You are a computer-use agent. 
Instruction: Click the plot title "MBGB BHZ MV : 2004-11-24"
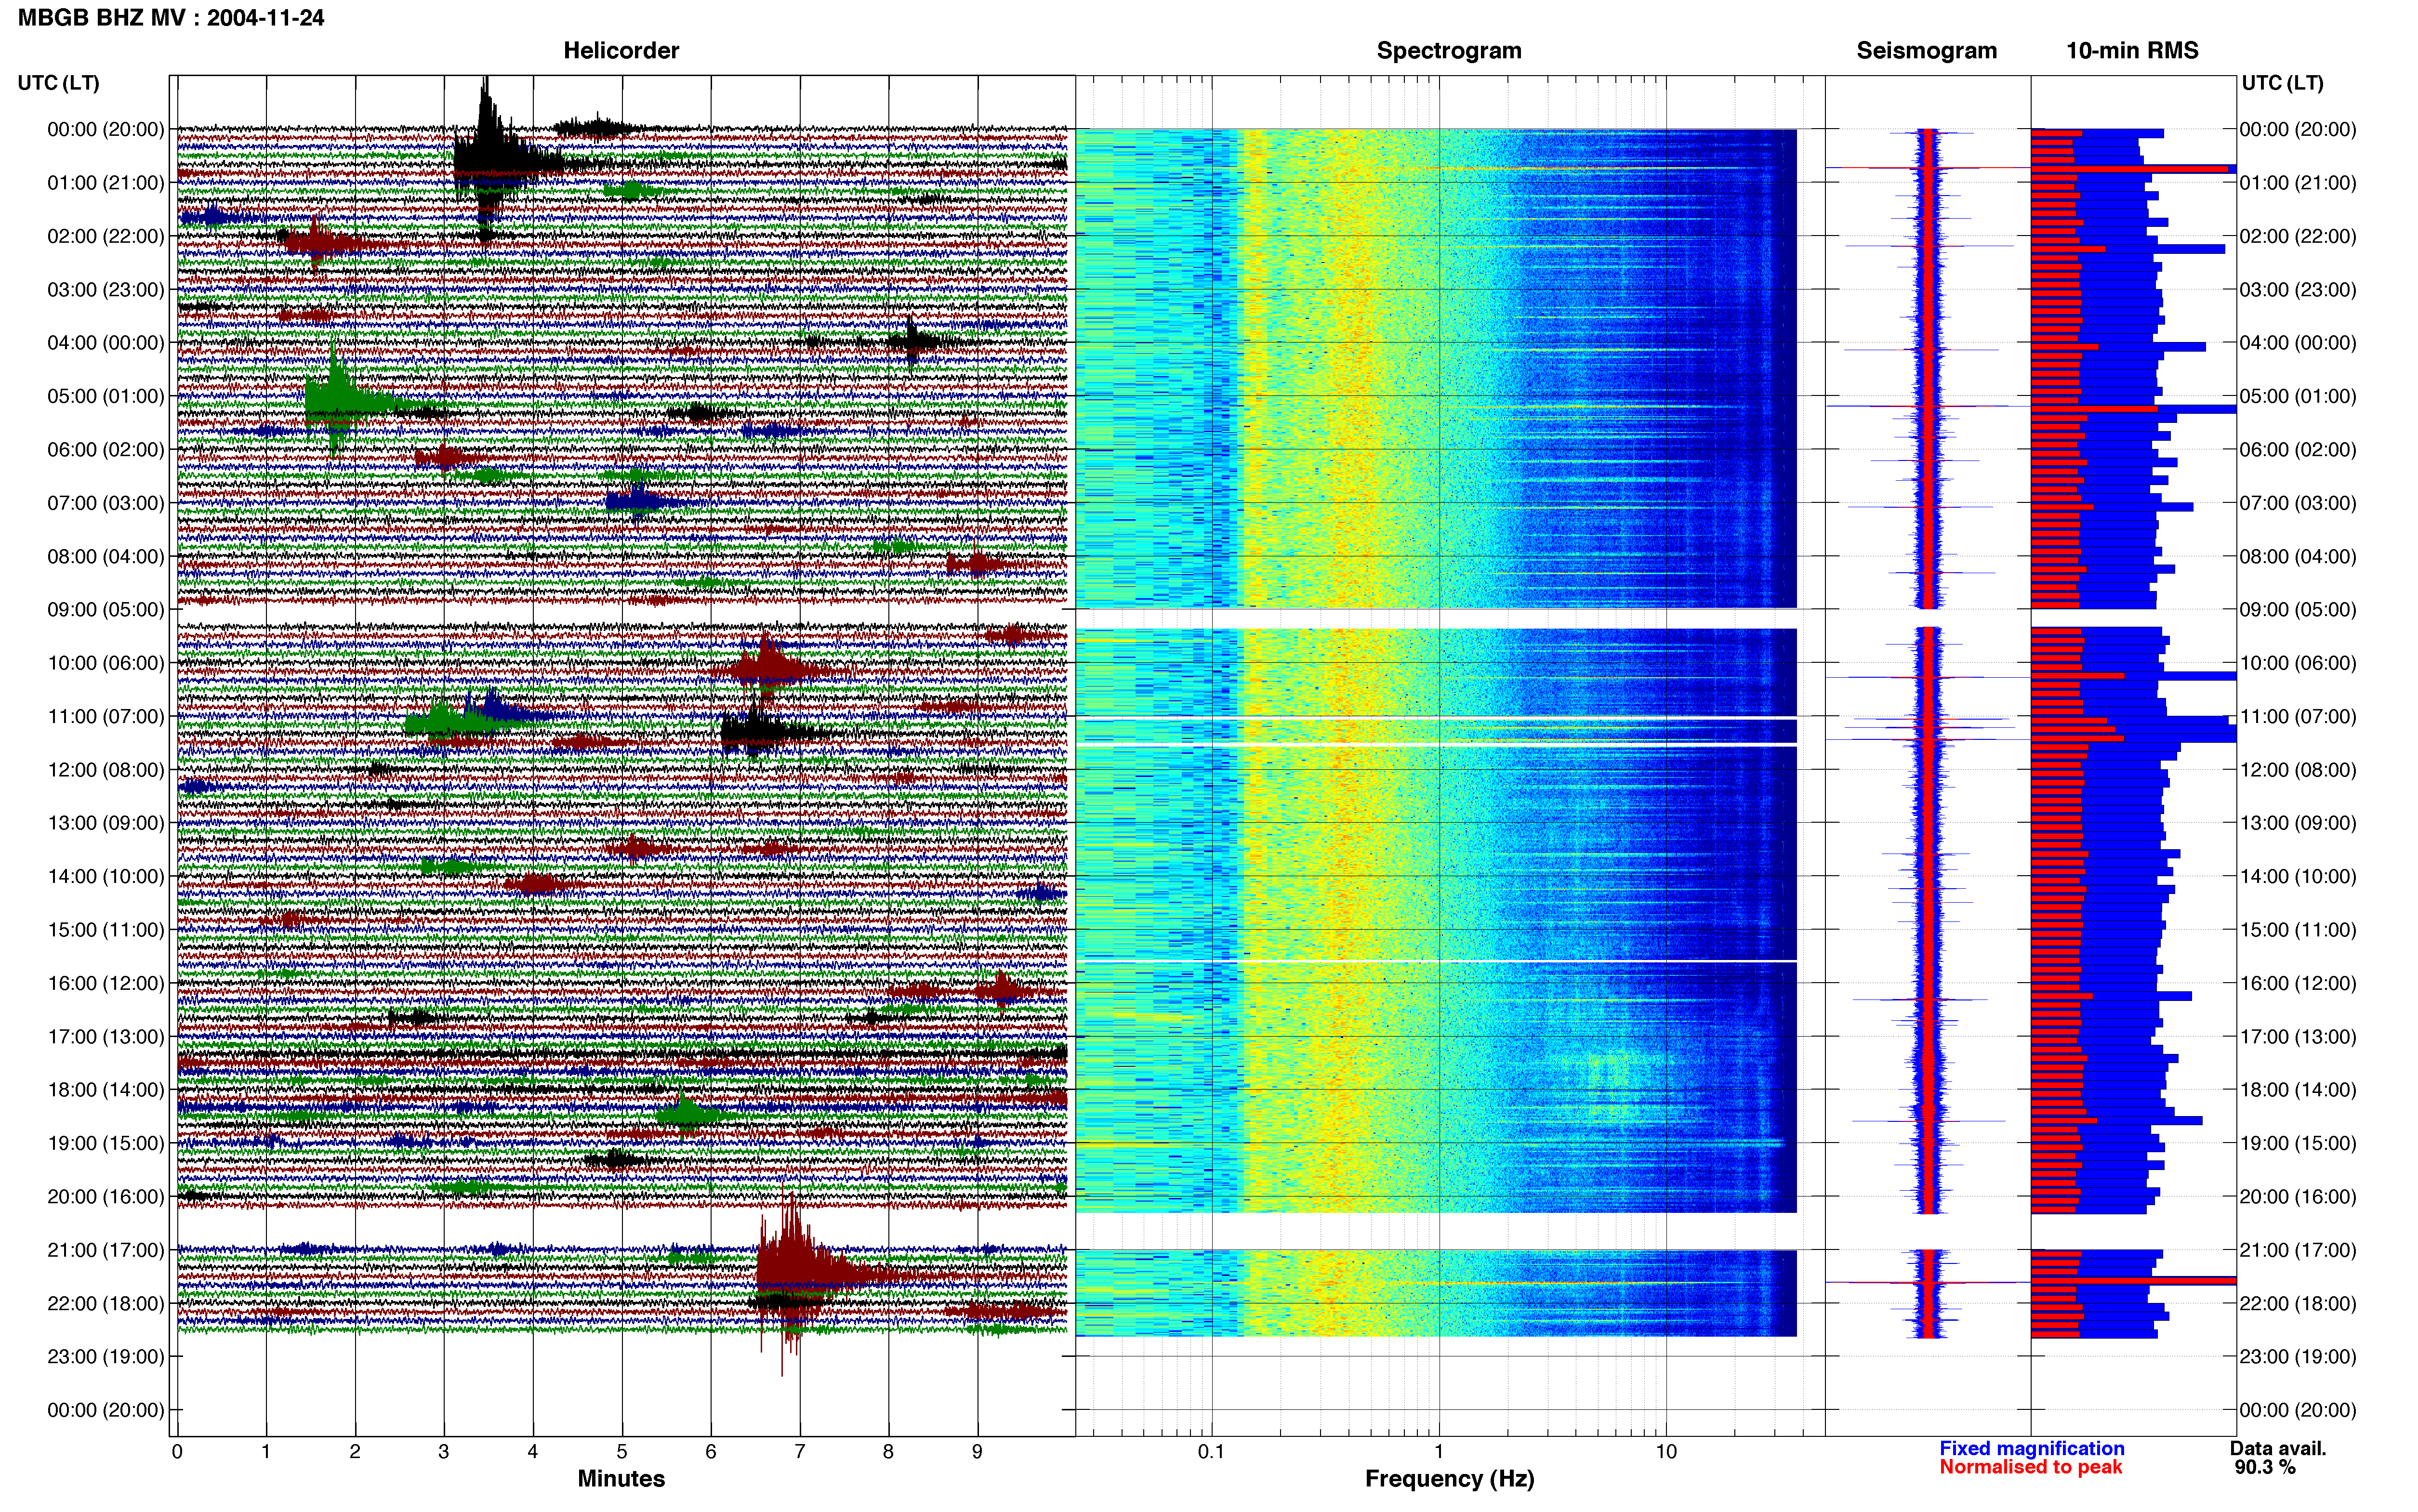tap(171, 17)
